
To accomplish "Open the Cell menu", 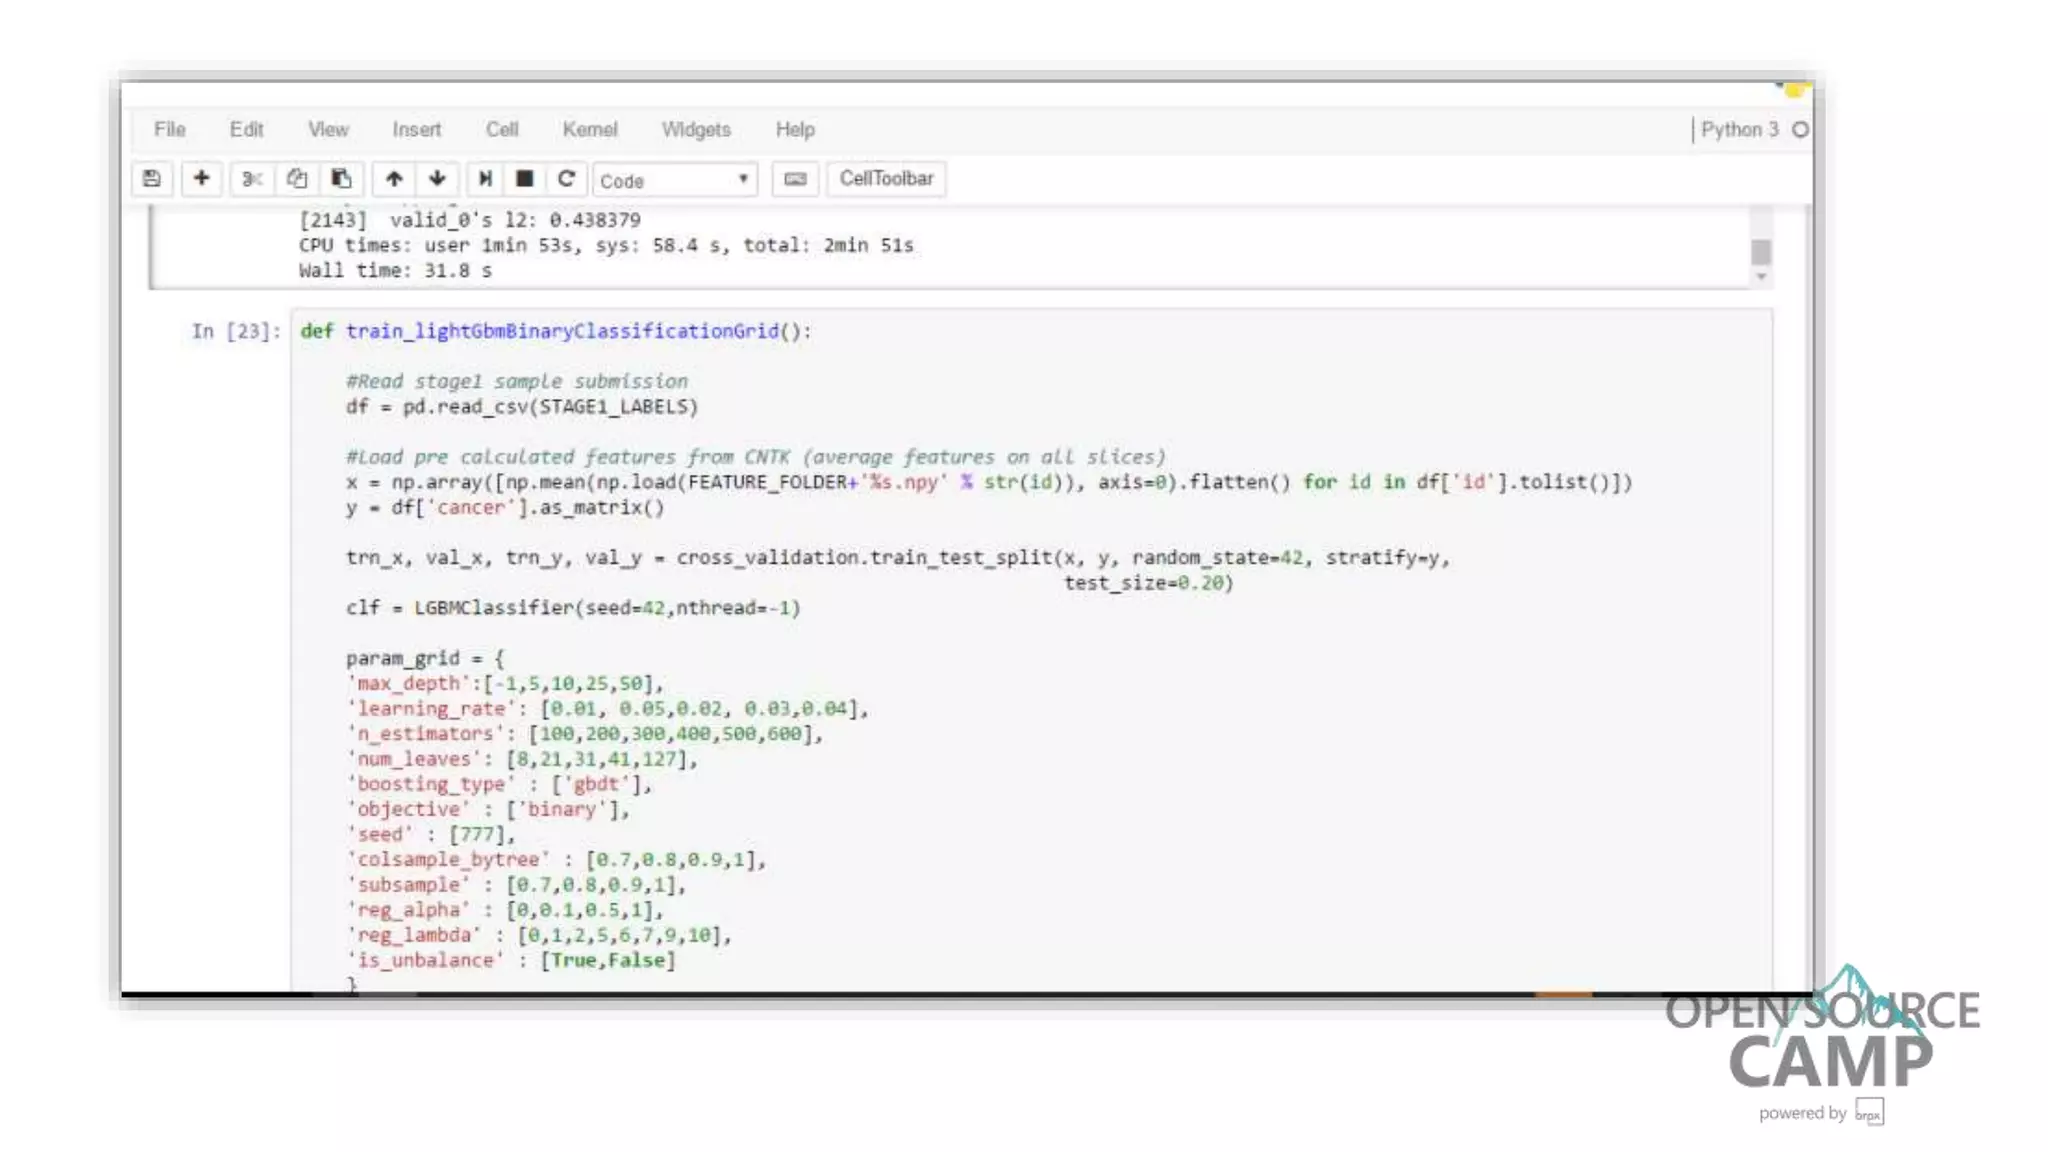I will tap(502, 130).
